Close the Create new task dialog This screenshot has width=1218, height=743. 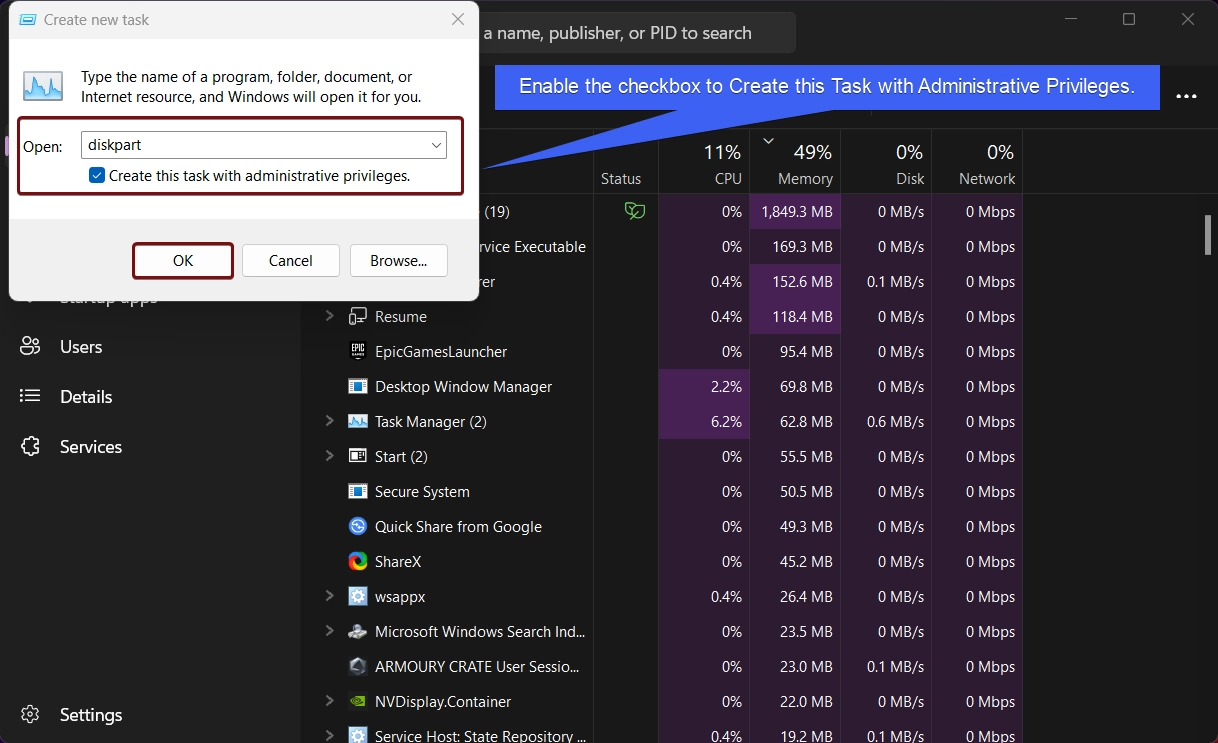tap(457, 19)
